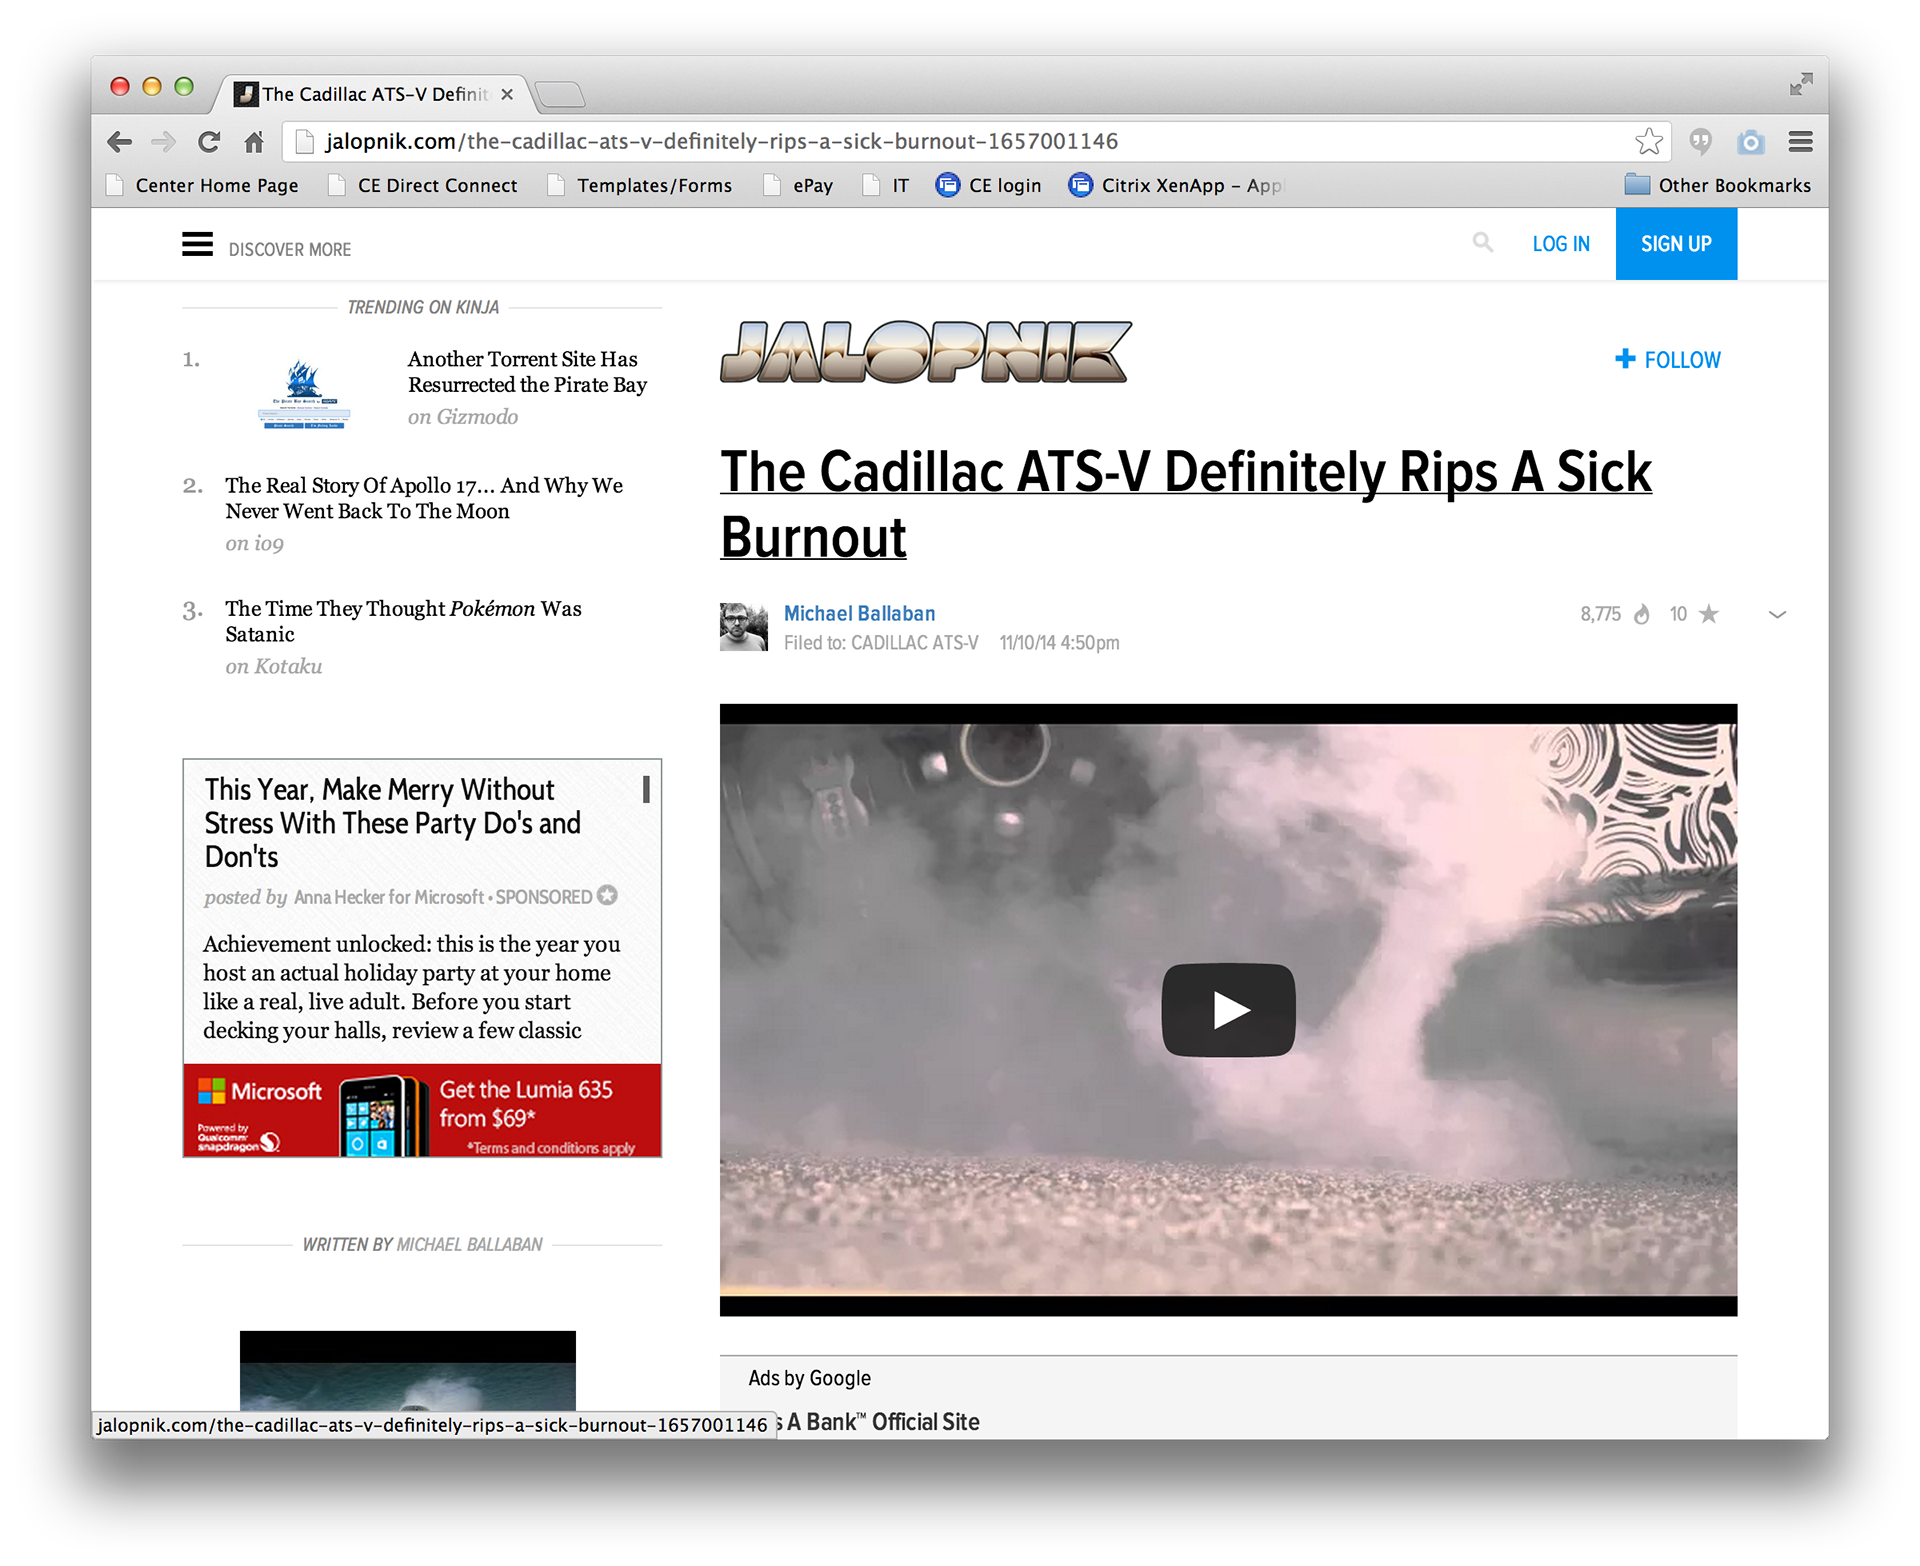Screen dimensions: 1920x1566
Task: Open the Discover More hamburger icon
Action: (197, 244)
